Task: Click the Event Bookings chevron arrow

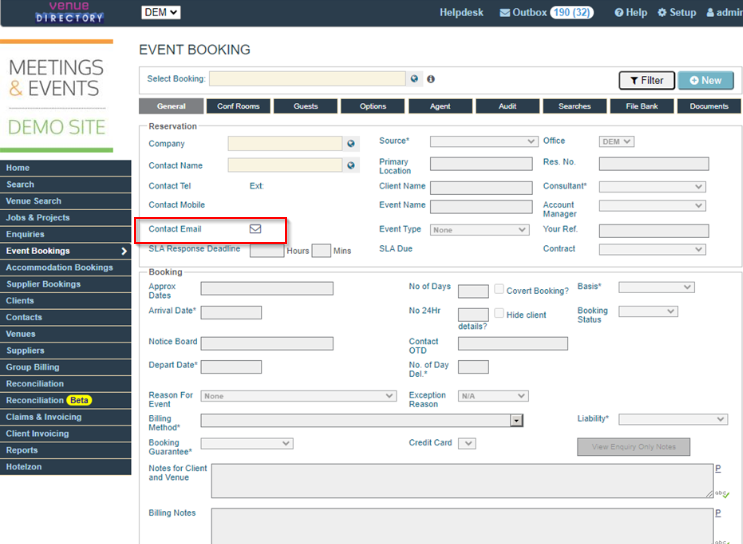Action: click(124, 251)
